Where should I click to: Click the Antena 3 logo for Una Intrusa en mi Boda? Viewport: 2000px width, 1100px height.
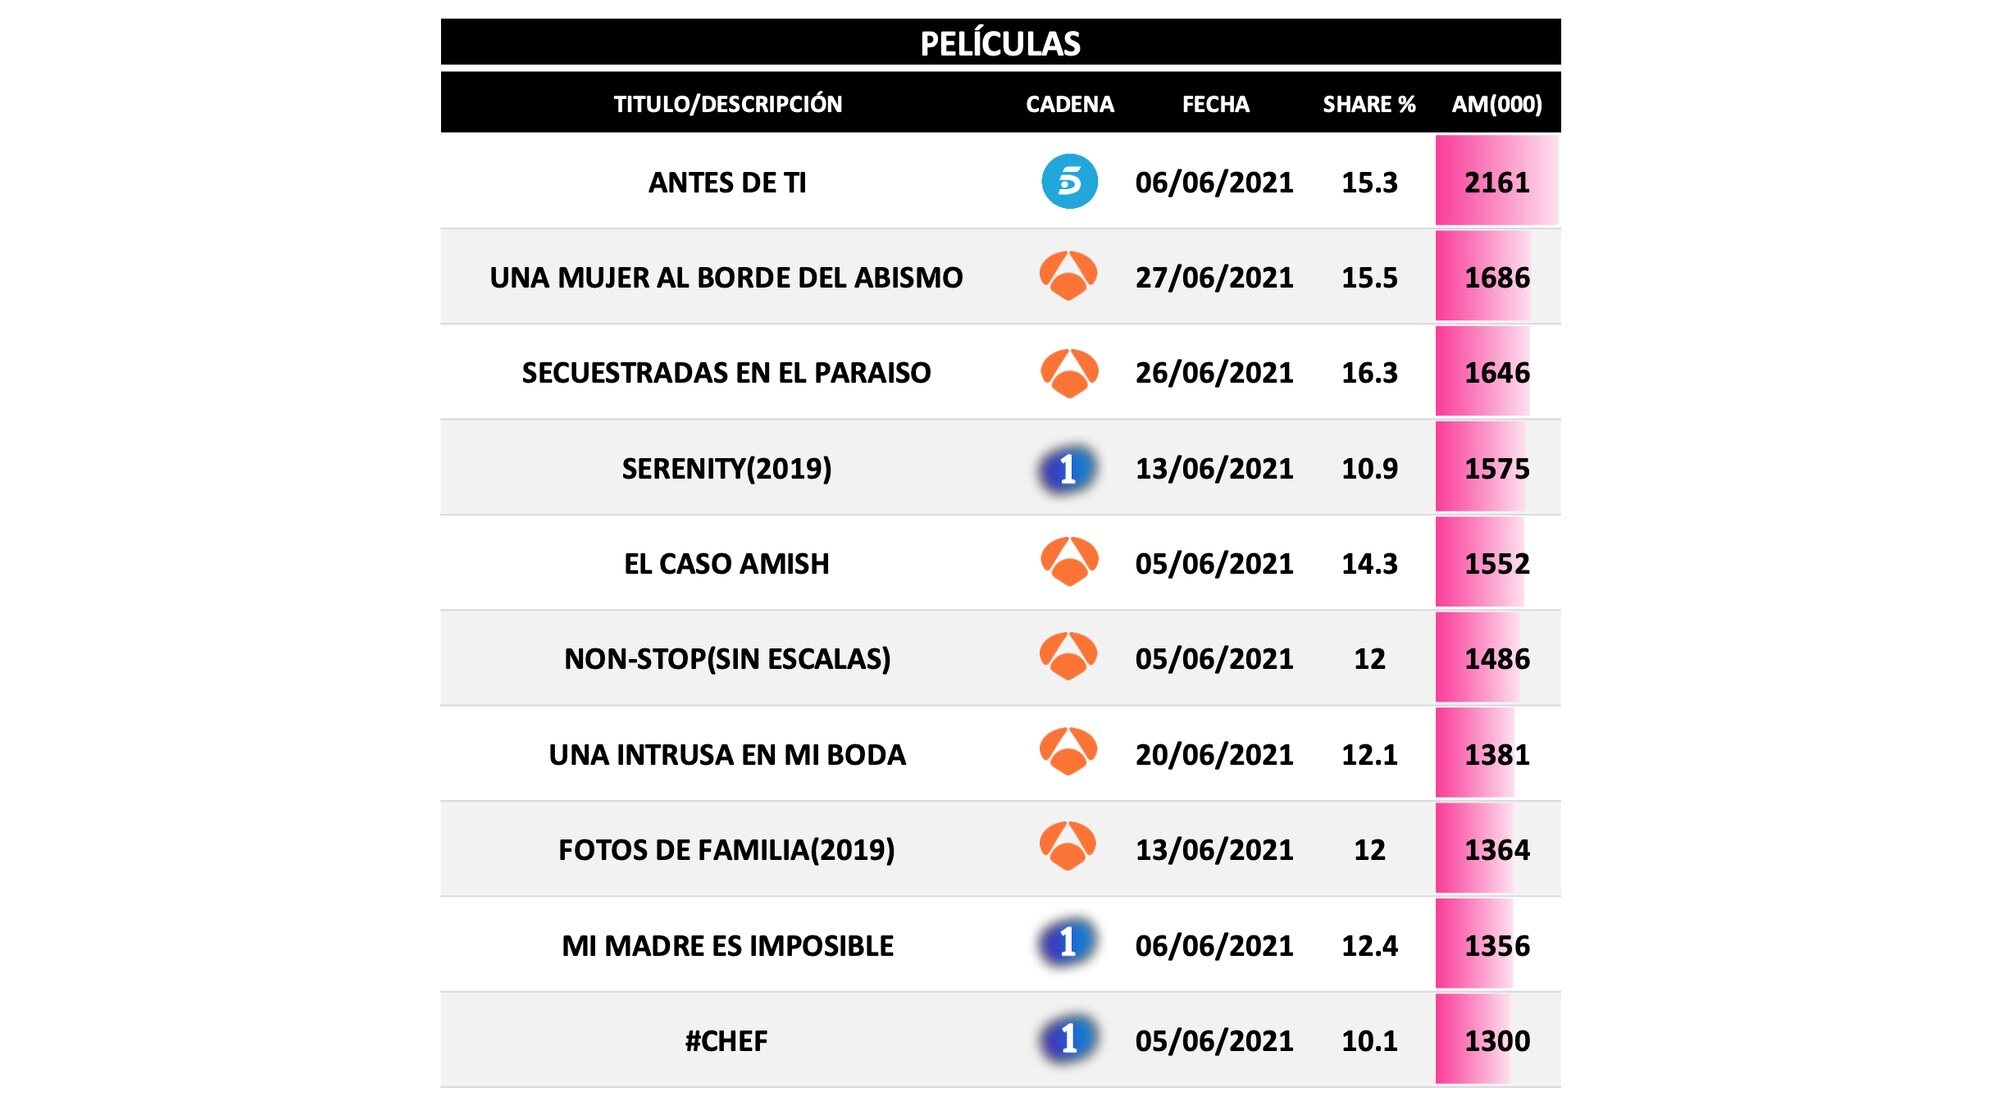click(1068, 752)
